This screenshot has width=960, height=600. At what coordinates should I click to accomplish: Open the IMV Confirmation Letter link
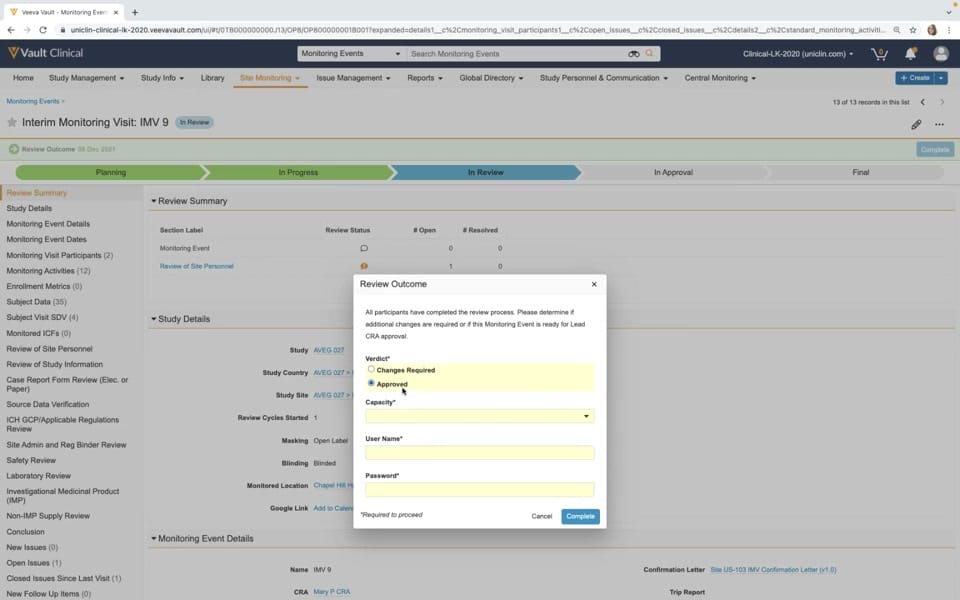(773, 570)
